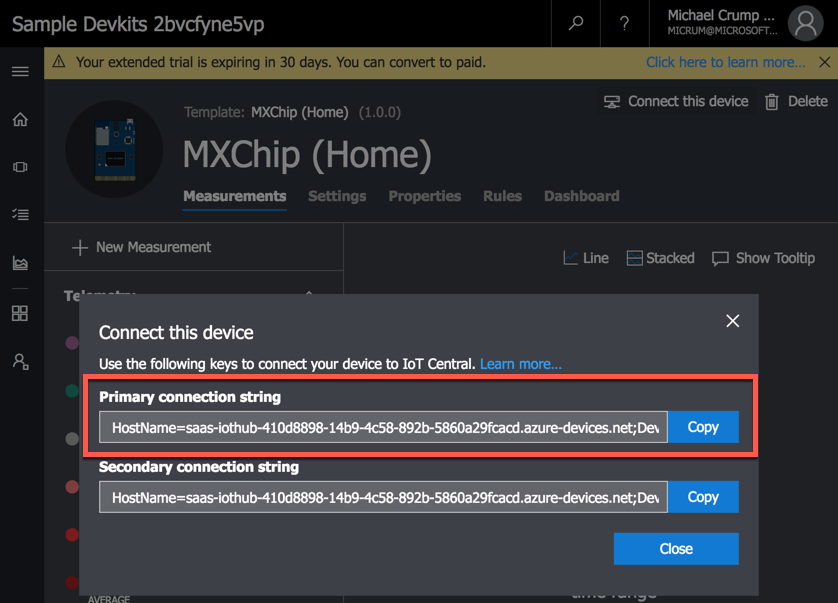Click the Learn more link in dialog
This screenshot has width=838, height=603.
(x=521, y=364)
